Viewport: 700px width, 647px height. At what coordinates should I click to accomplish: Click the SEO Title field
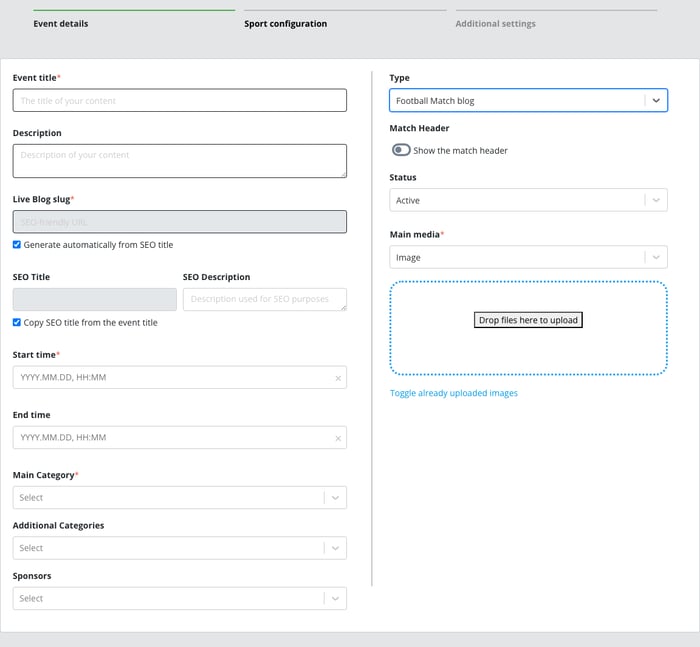95,299
